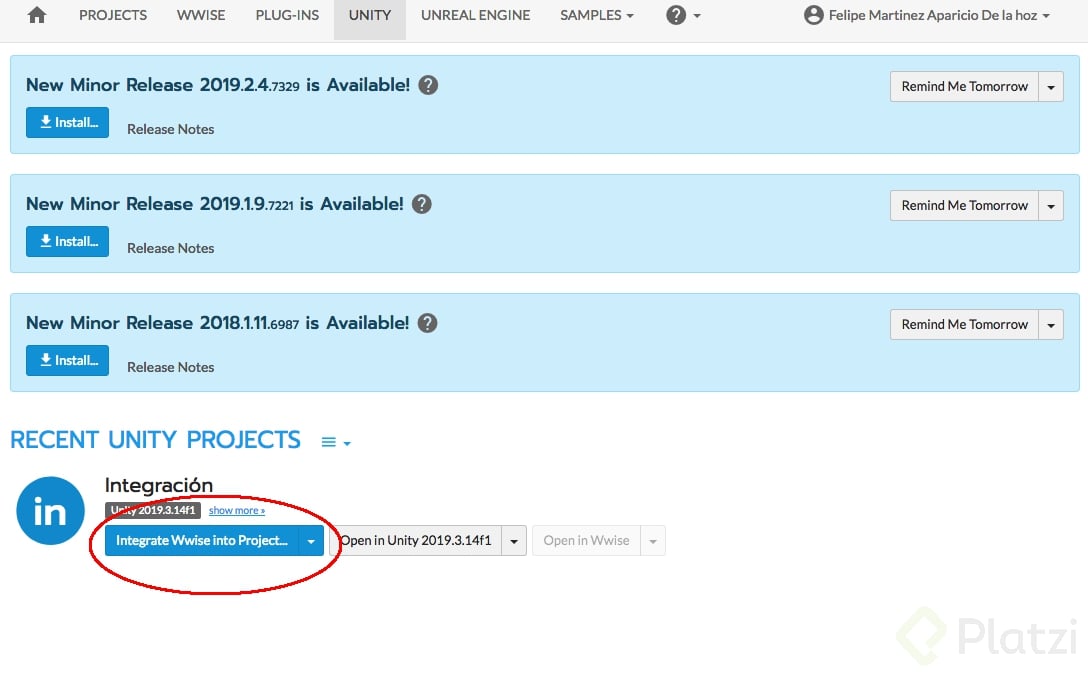This screenshot has height=673, width=1088.
Task: Open Release Notes for 2018.1.11.6987
Action: click(171, 367)
